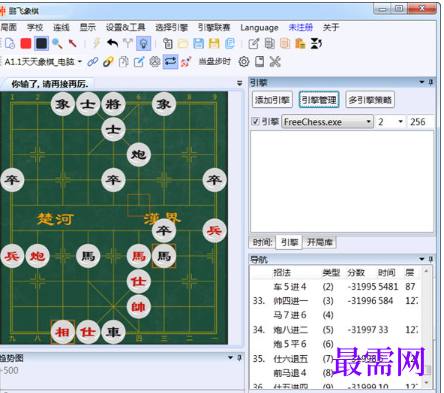Save game with blue floppy icon
This screenshot has height=393, width=444.
[199, 43]
